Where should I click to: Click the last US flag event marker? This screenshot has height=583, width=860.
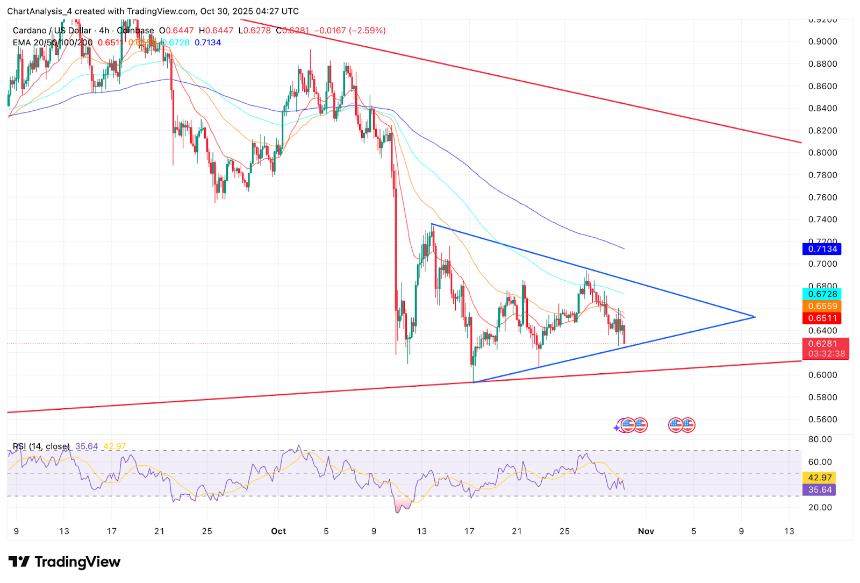690,425
